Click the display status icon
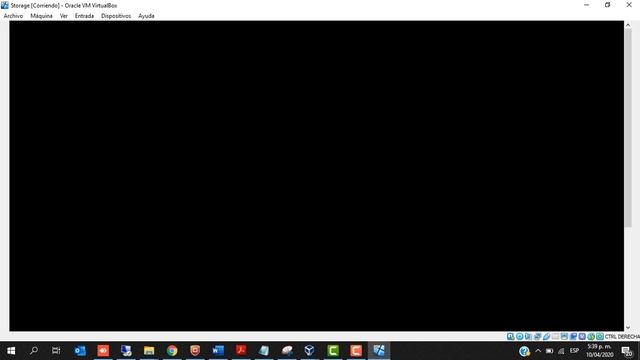 coord(564,336)
